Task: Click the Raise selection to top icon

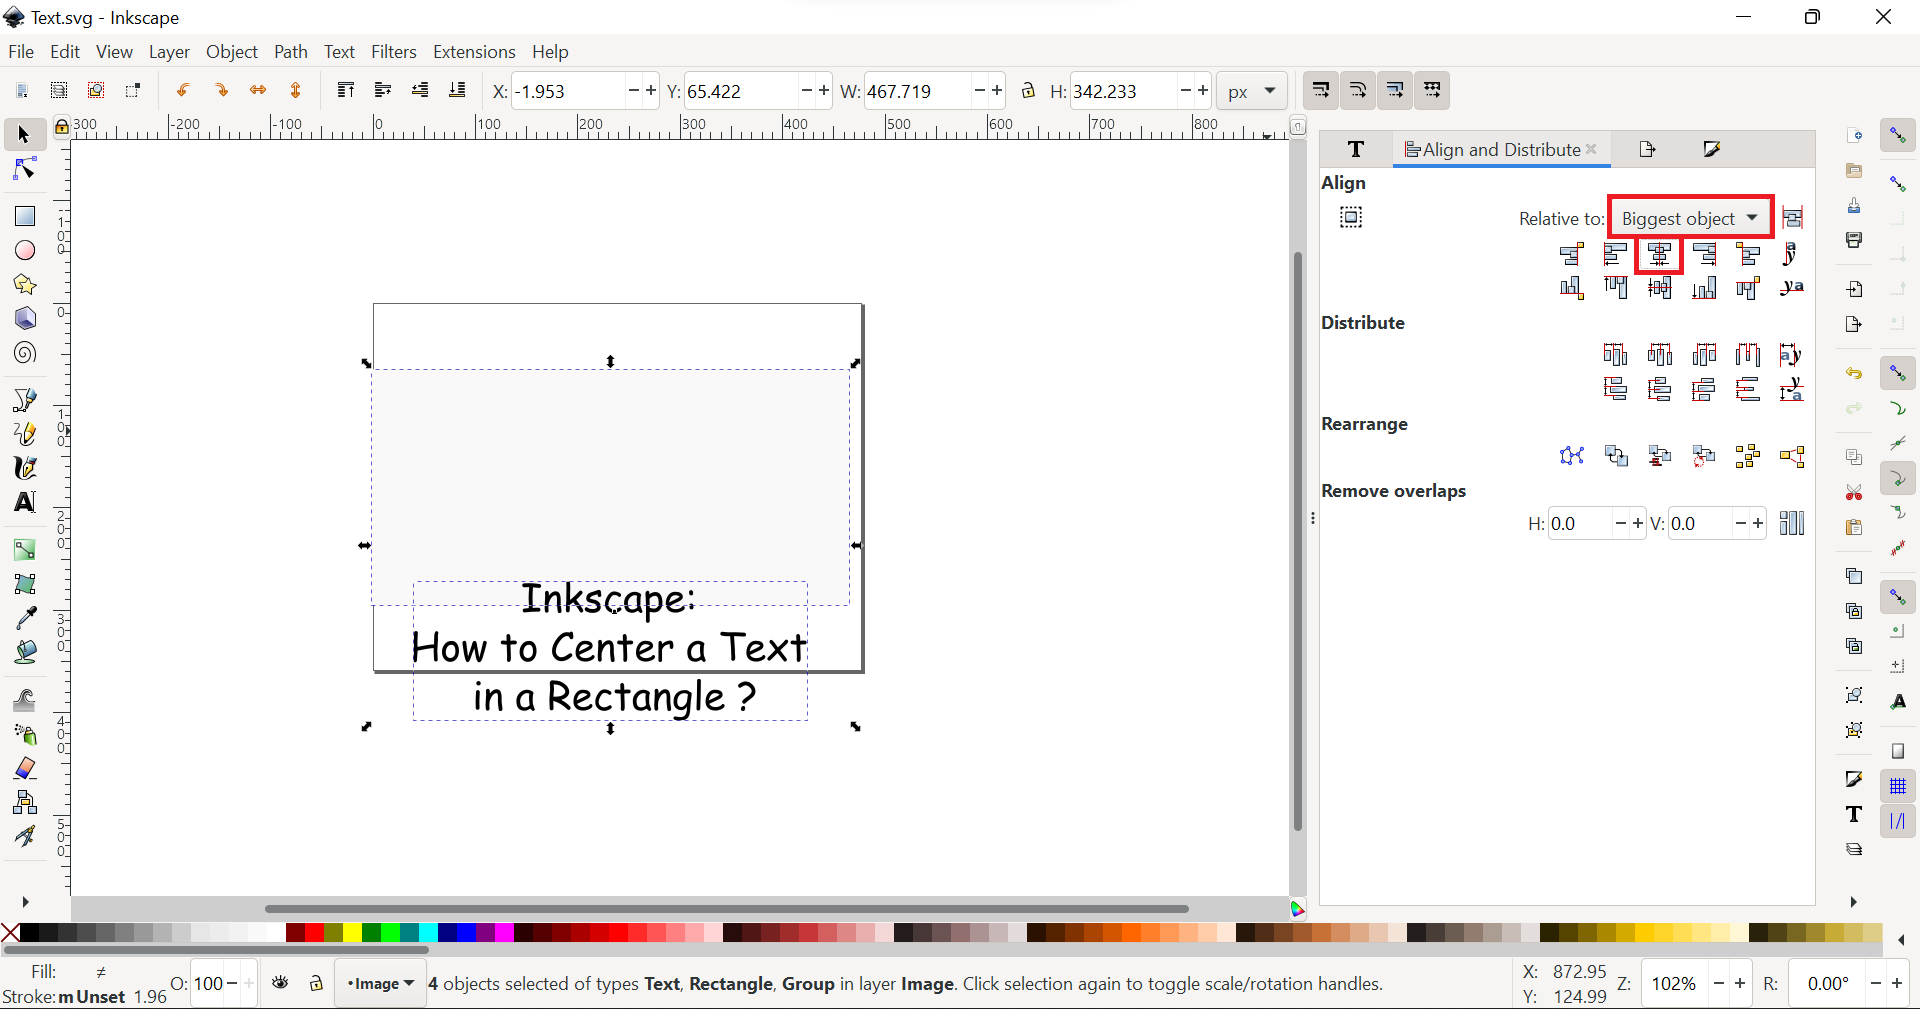Action: 346,90
